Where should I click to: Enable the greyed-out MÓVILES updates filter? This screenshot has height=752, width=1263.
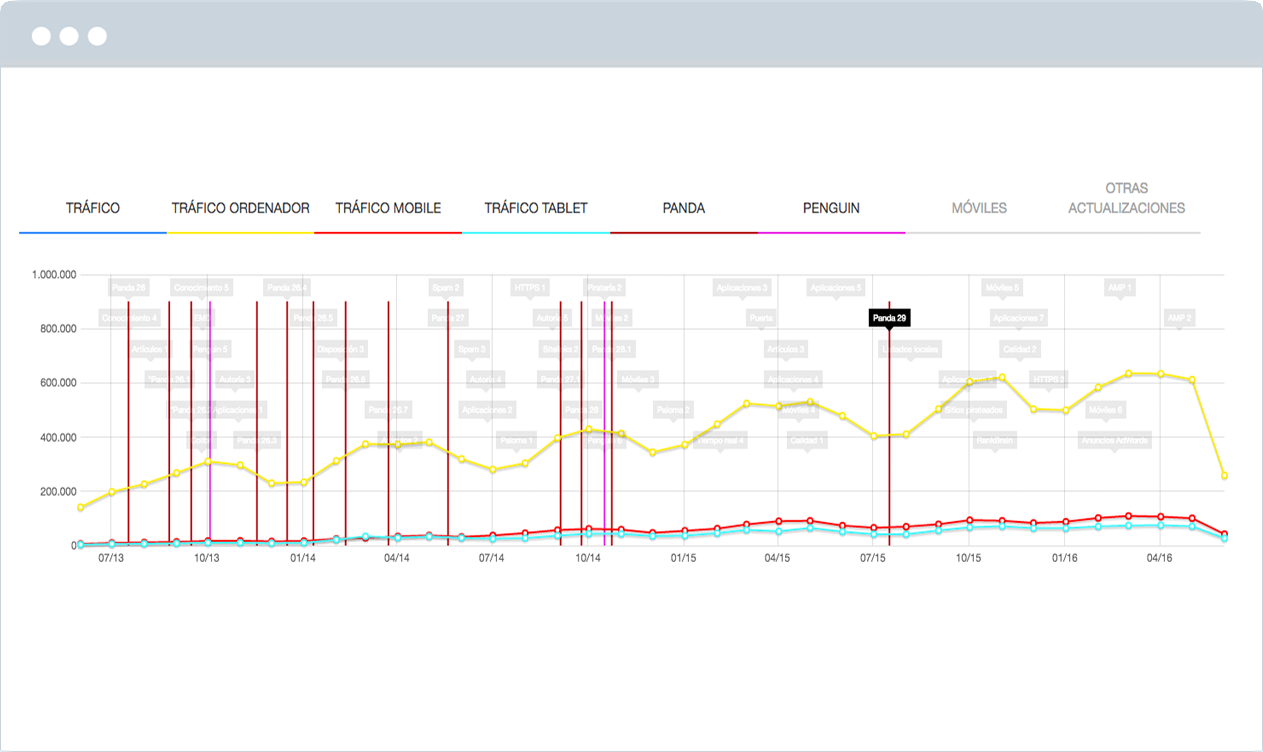[979, 208]
